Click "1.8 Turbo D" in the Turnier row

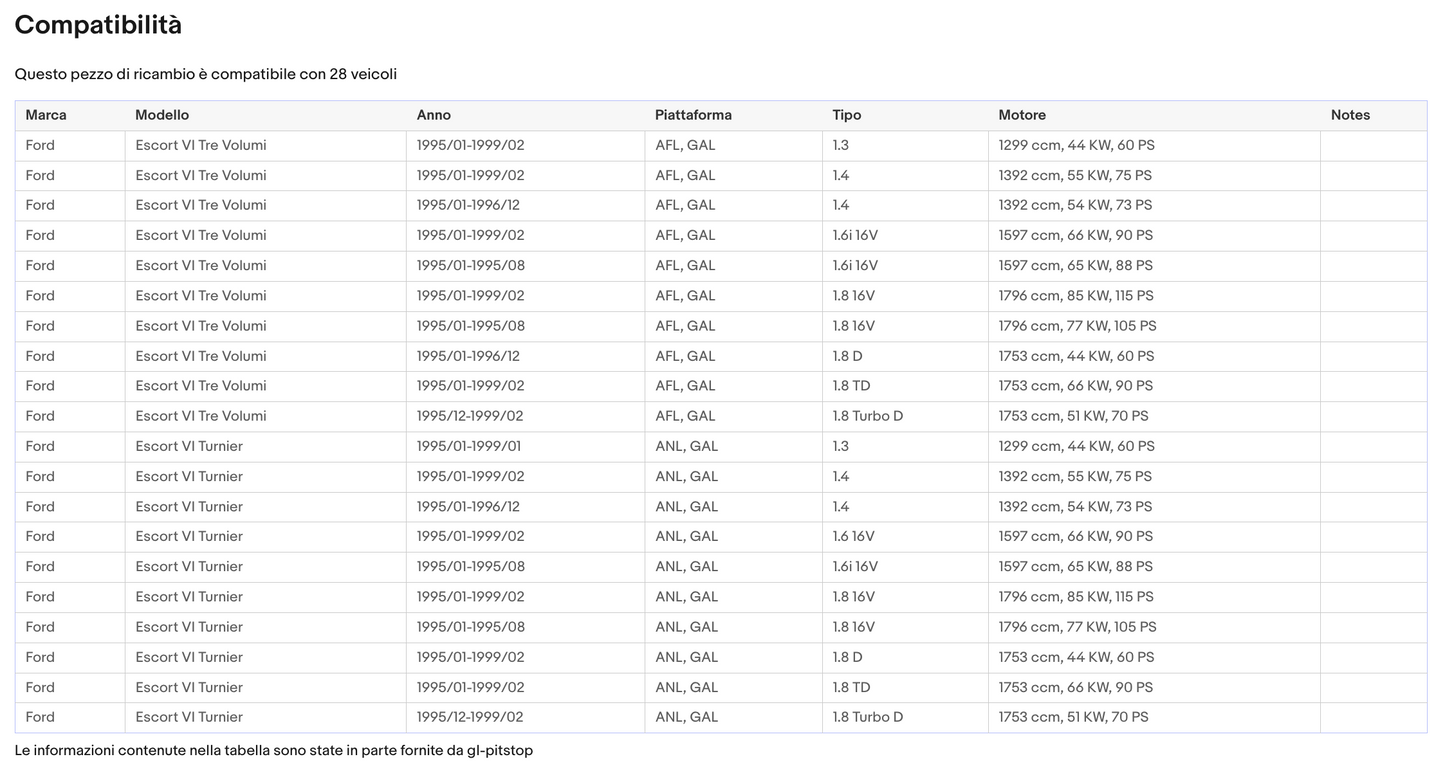(868, 717)
